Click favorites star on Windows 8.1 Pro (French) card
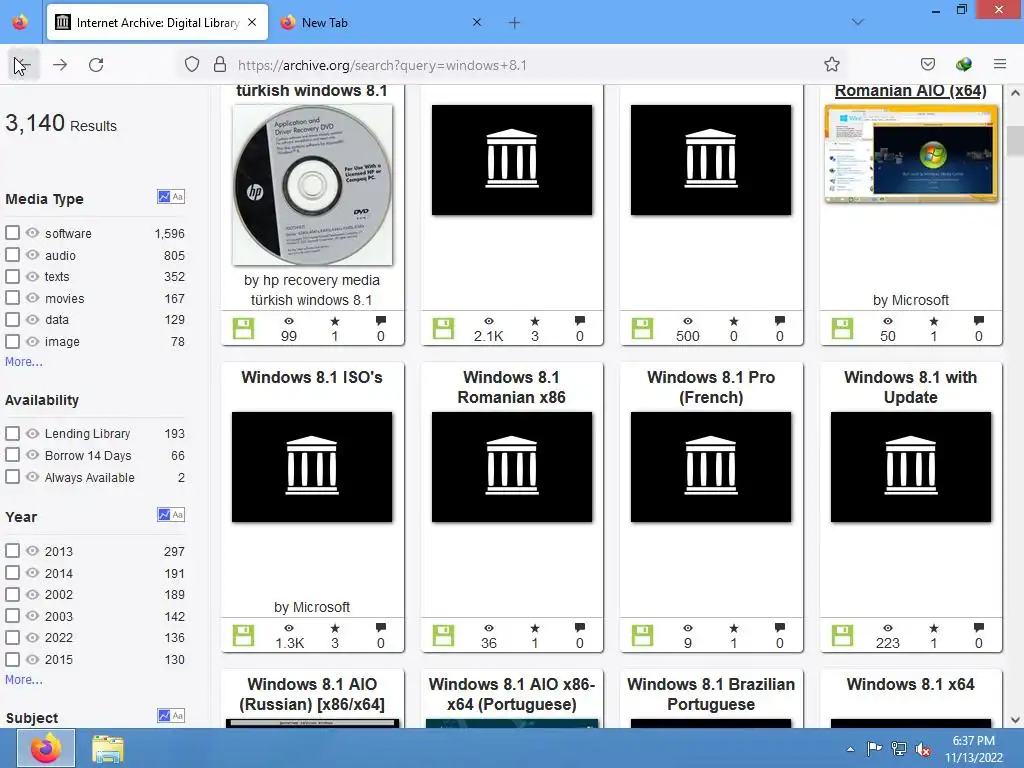The image size is (1024, 768). [x=733, y=628]
